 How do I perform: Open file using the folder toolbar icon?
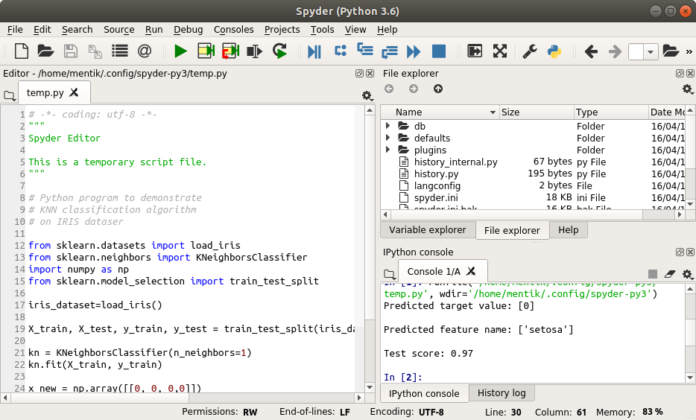pos(45,51)
